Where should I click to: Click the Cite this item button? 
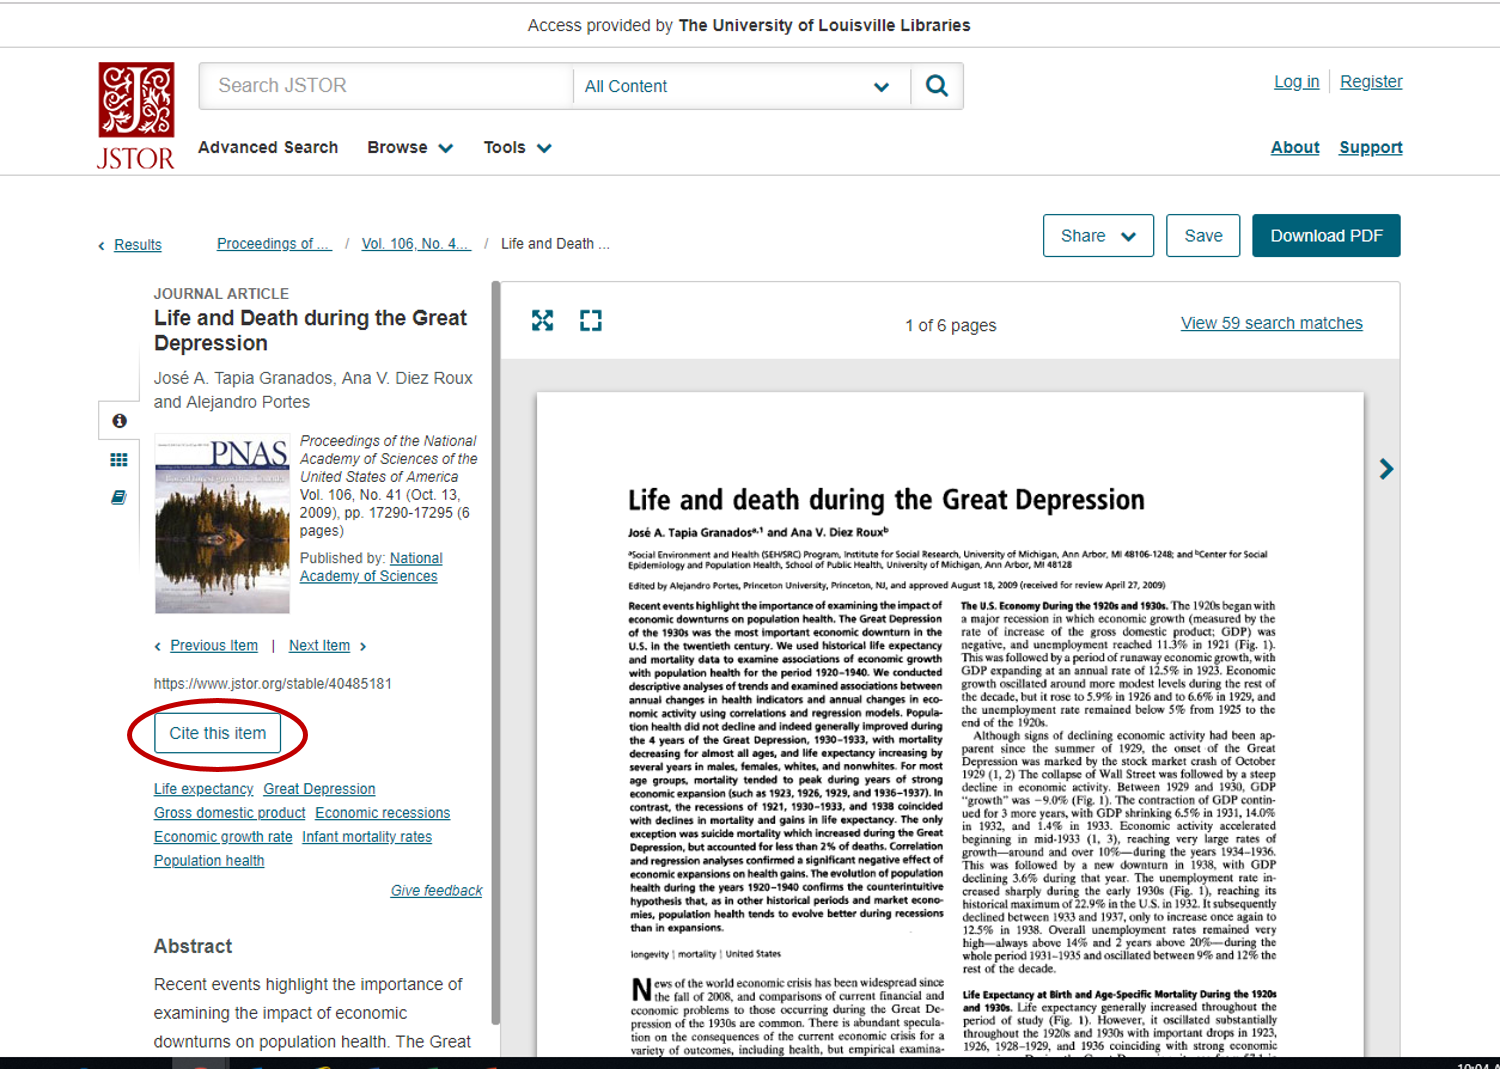pyautogui.click(x=217, y=733)
